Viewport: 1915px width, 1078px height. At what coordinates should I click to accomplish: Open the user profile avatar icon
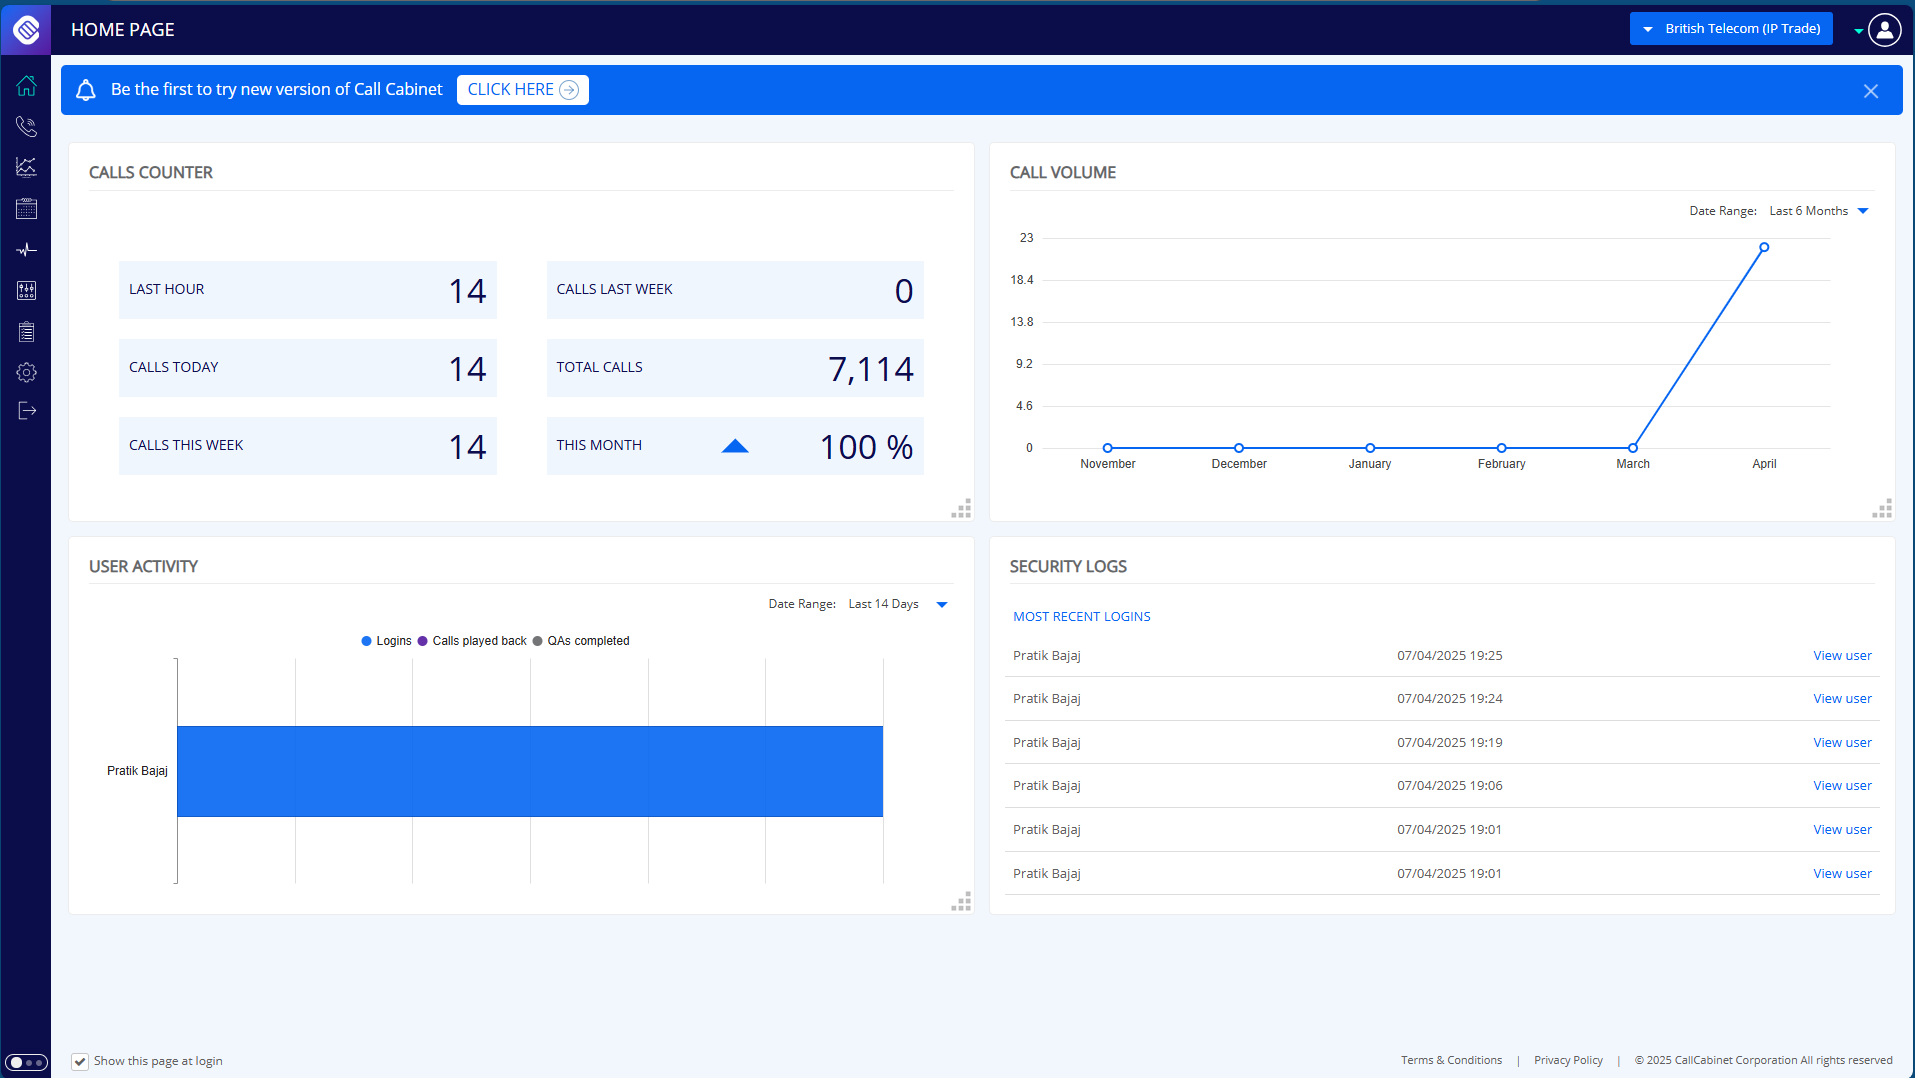(1885, 29)
